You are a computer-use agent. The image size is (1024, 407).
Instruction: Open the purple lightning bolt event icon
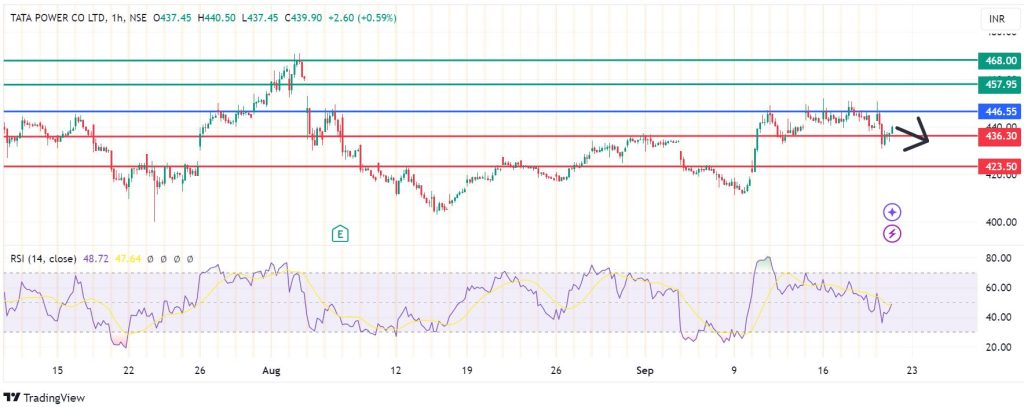(892, 233)
